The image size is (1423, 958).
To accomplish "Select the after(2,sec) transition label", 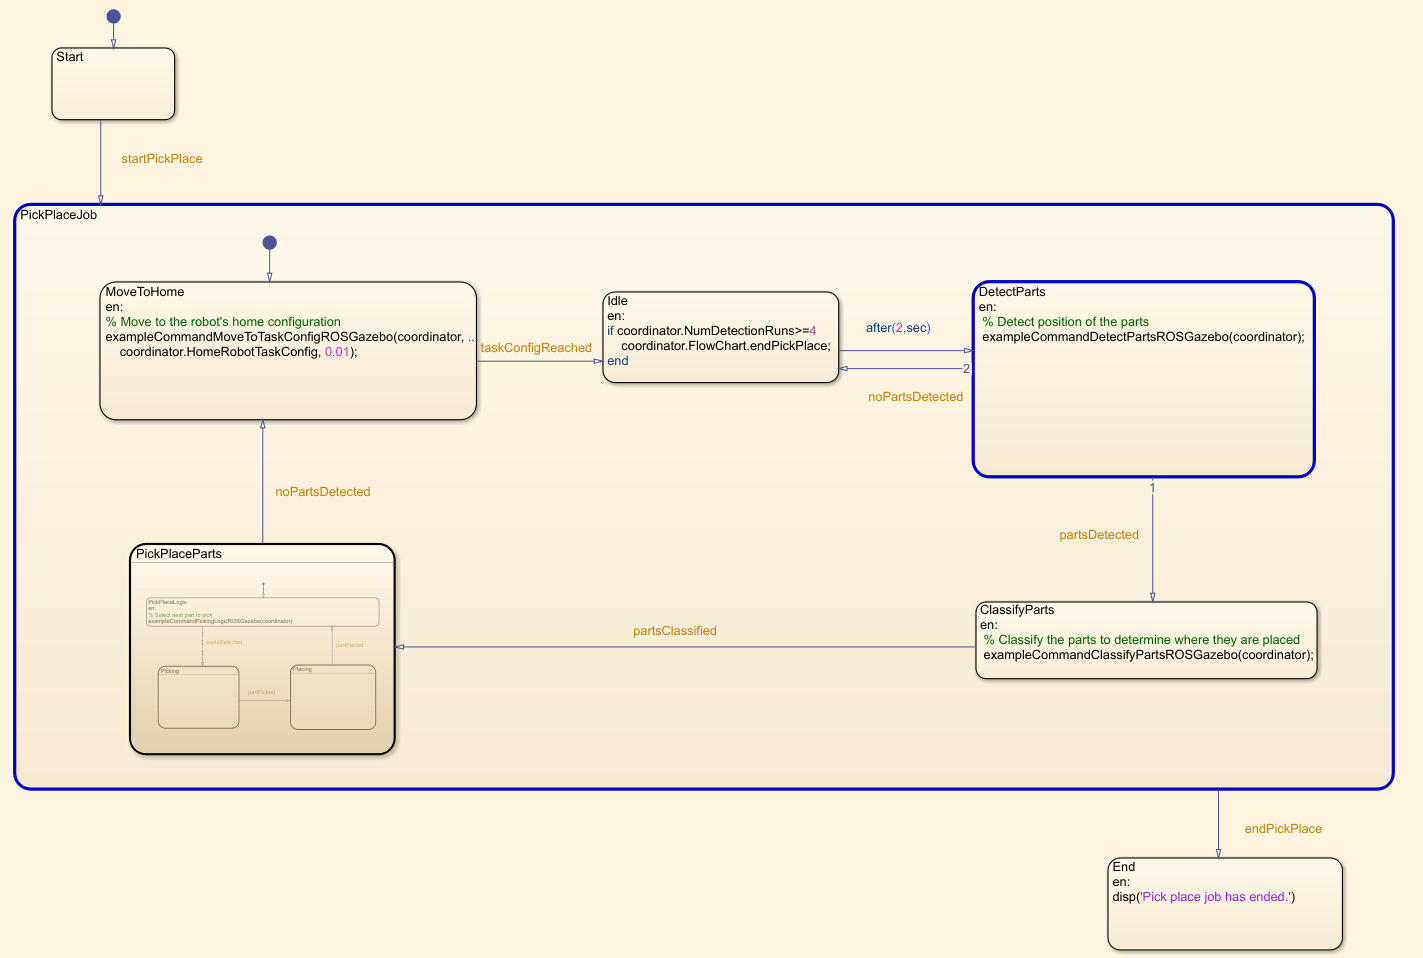I will click(898, 328).
